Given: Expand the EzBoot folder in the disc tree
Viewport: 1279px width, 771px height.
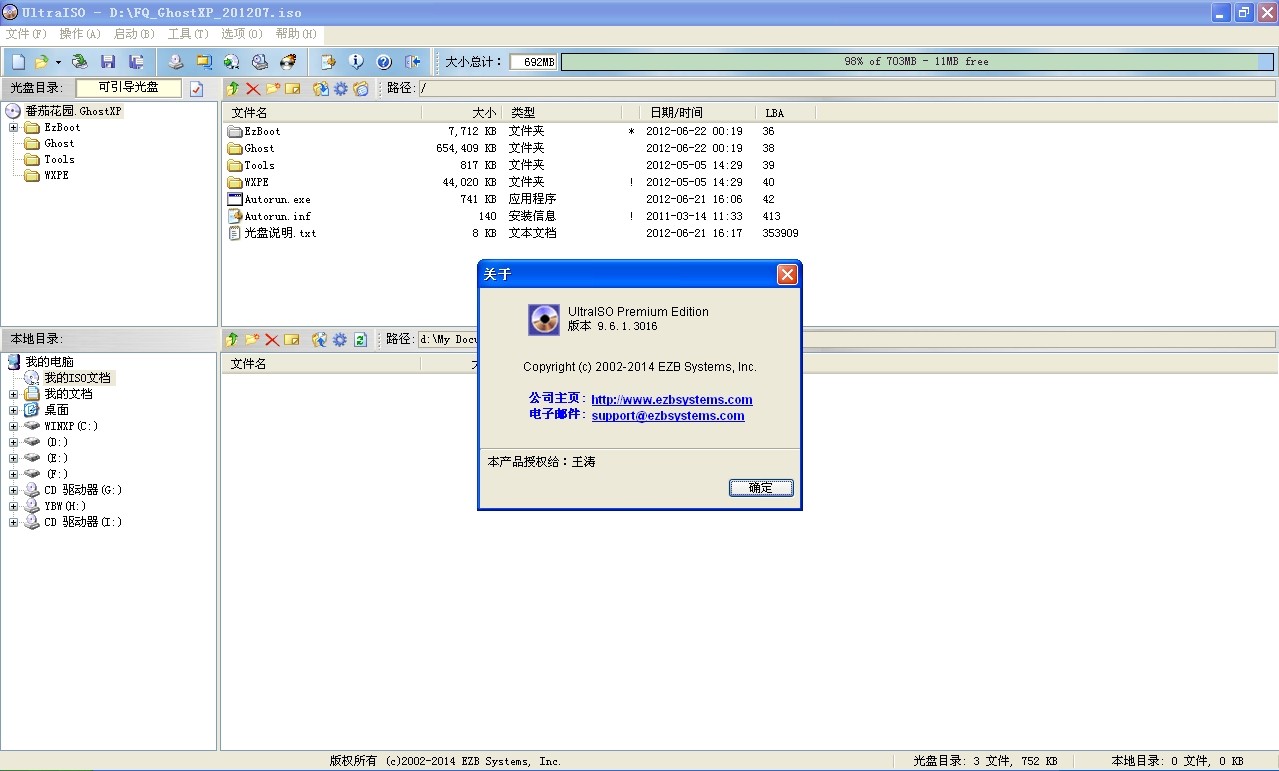Looking at the screenshot, I should (x=13, y=128).
